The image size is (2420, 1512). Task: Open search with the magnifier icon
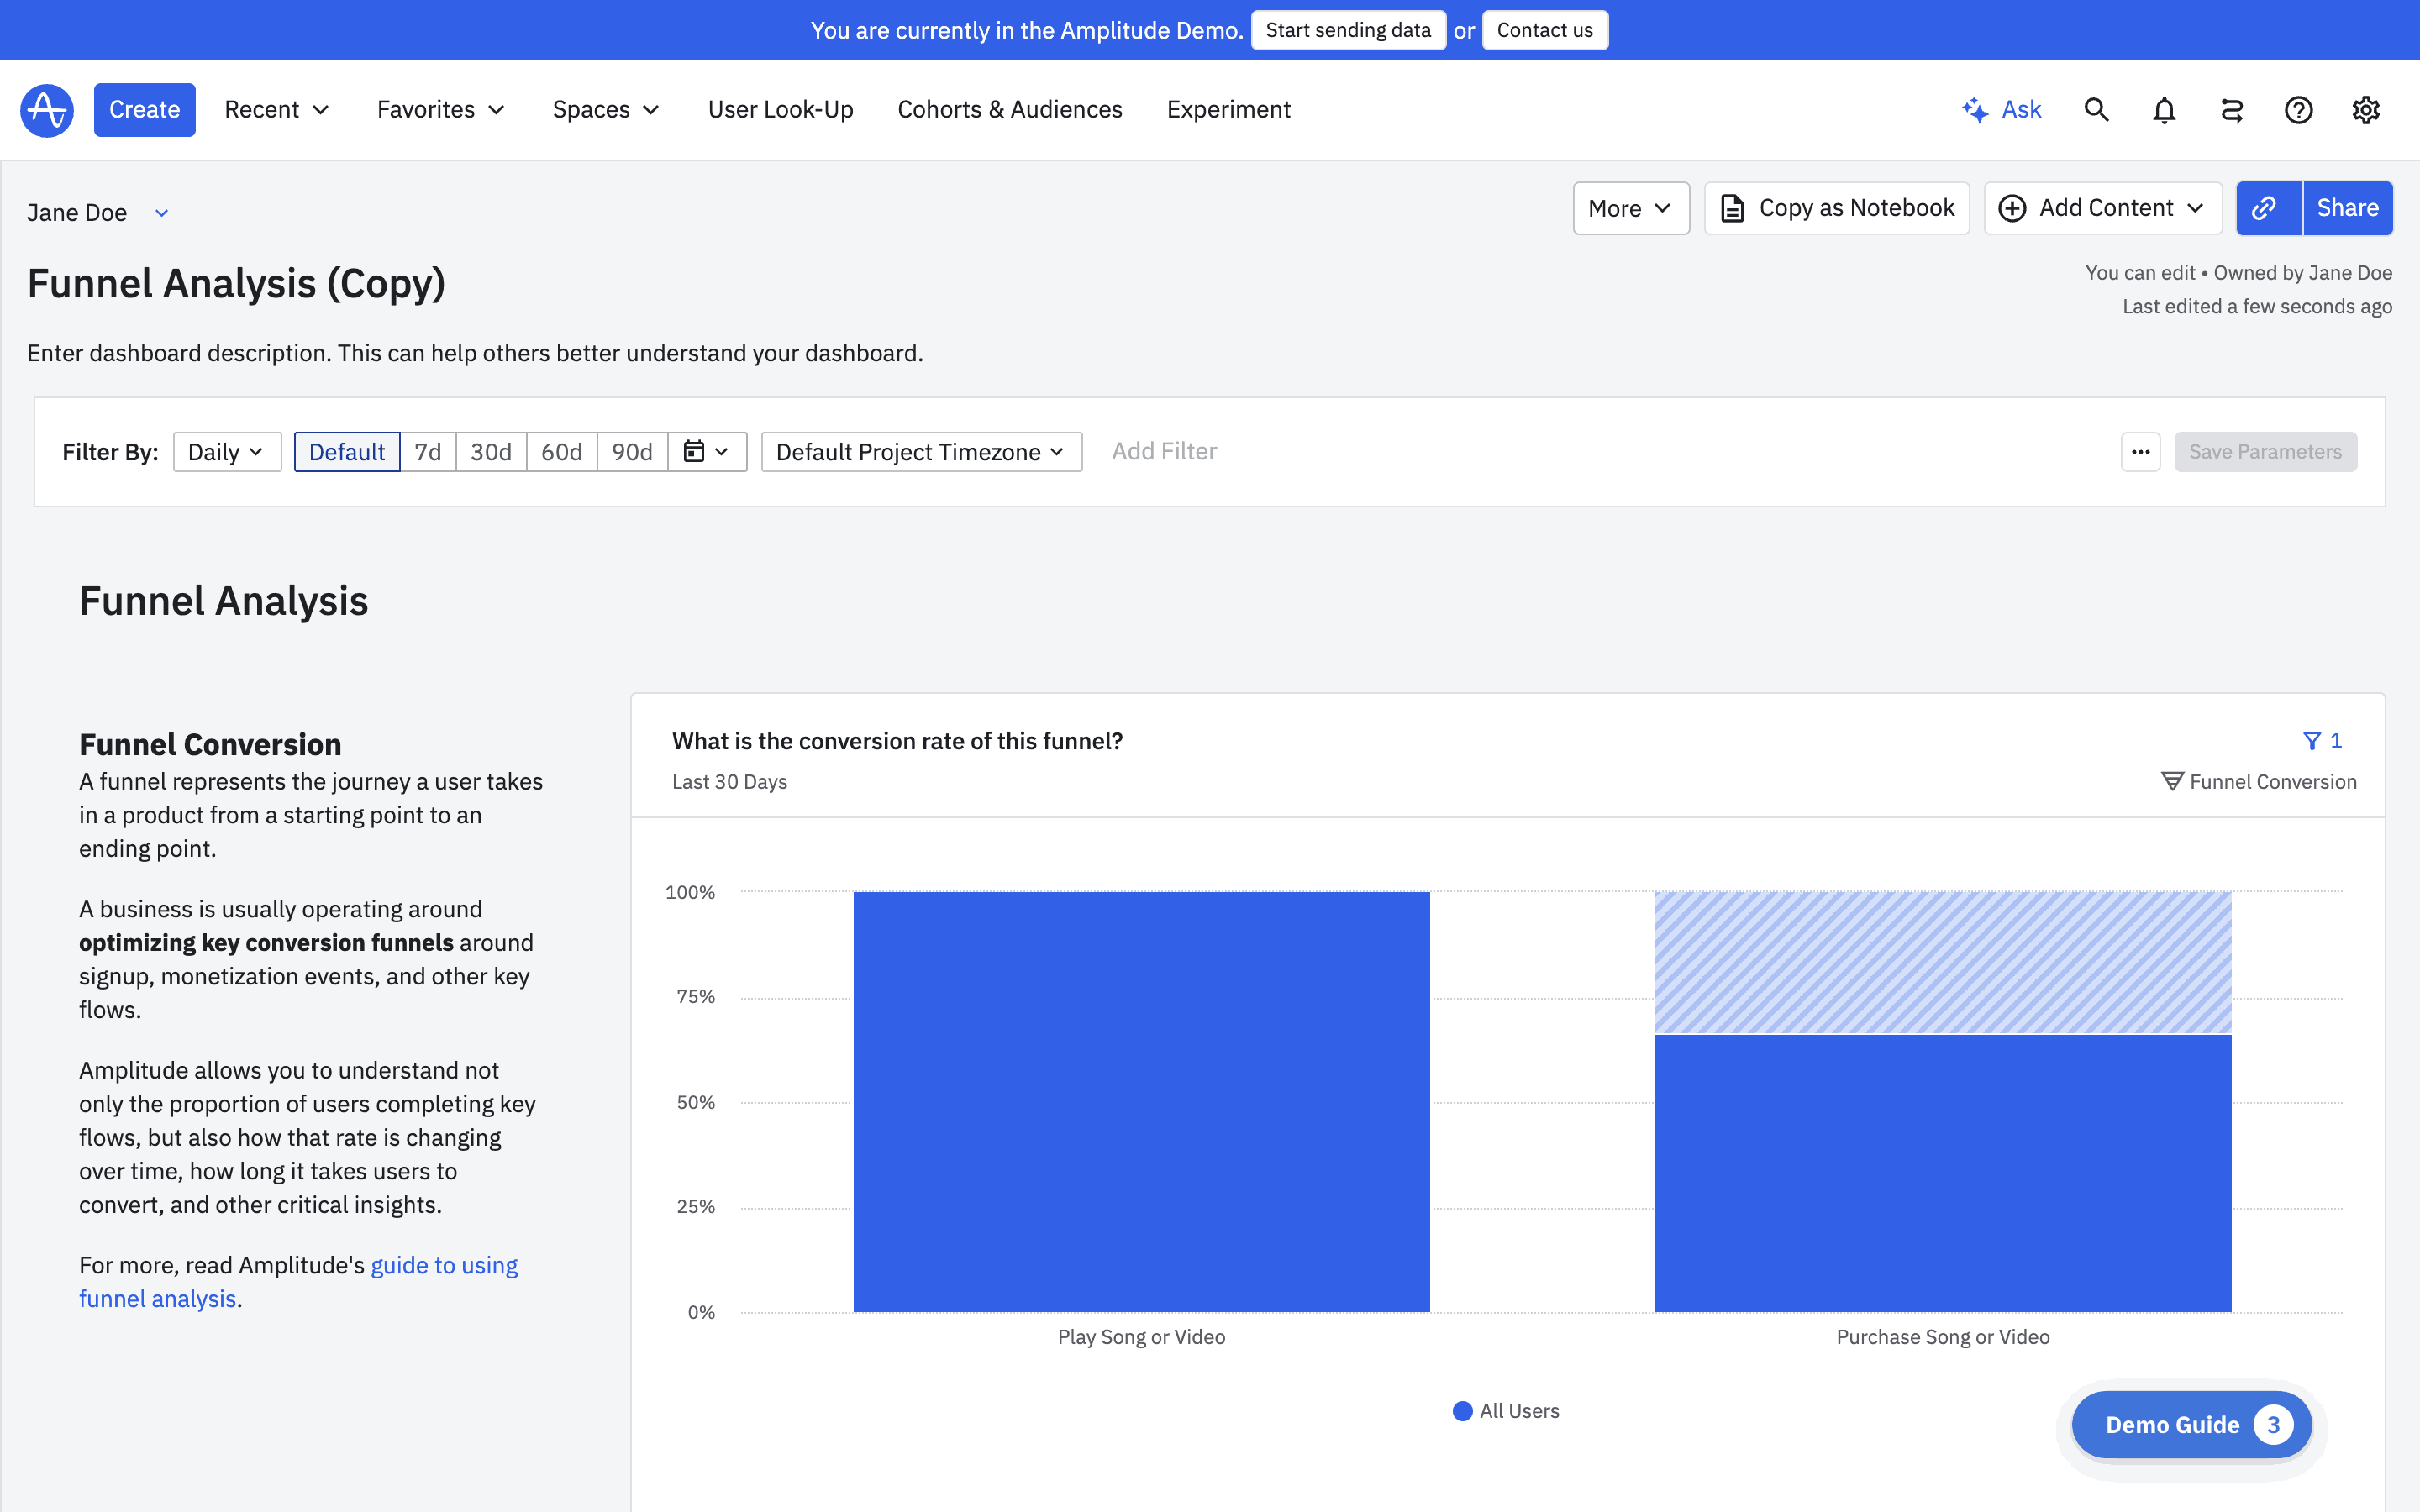[2096, 110]
